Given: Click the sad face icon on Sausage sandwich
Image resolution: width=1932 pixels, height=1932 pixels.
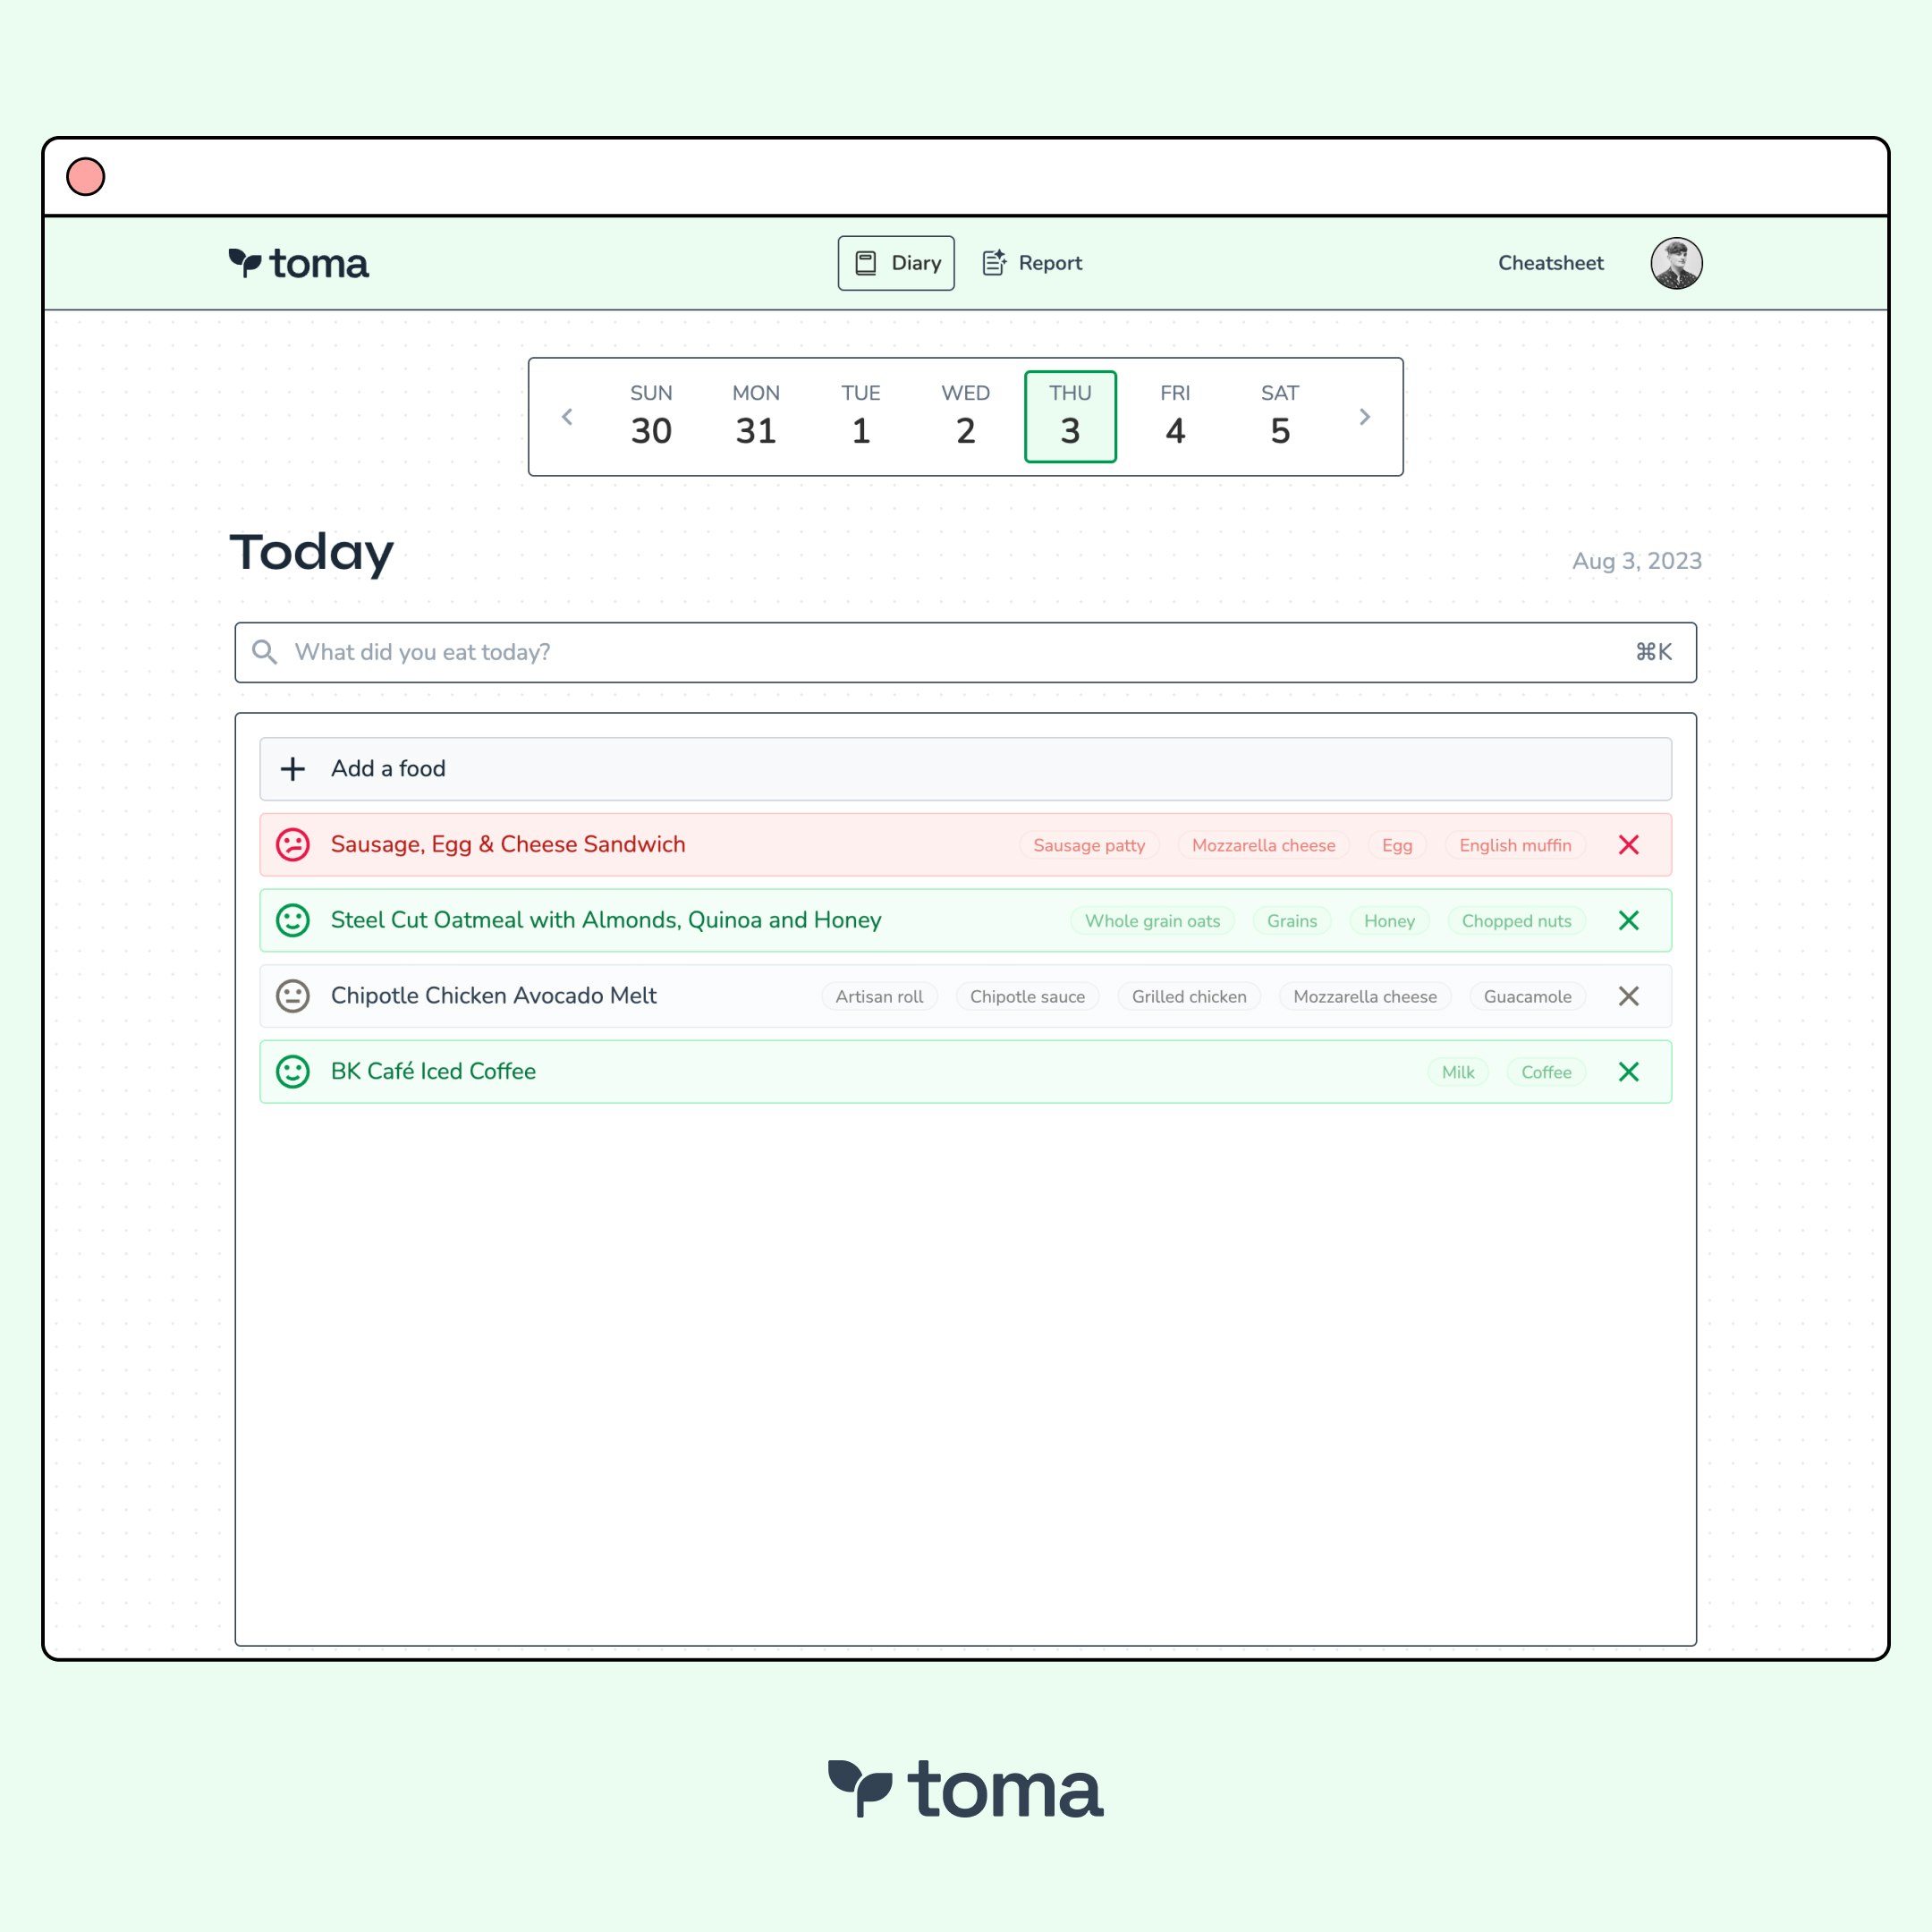Looking at the screenshot, I should point(292,845).
